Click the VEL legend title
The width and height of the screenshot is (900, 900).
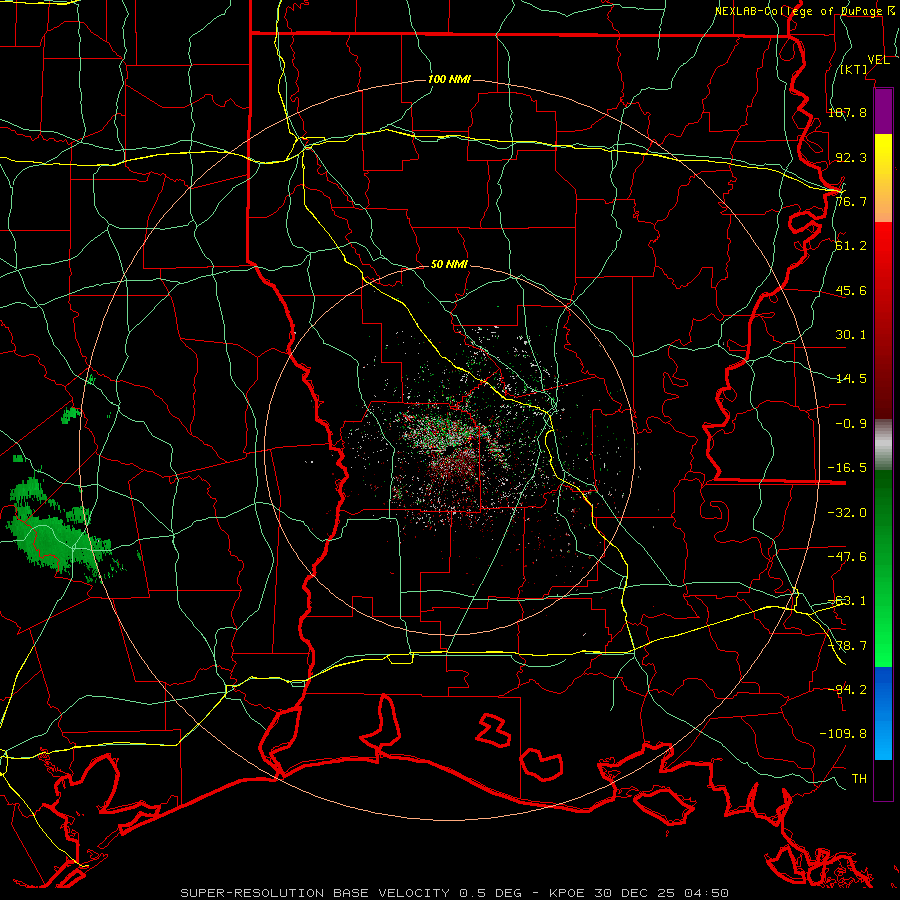[x=878, y=60]
